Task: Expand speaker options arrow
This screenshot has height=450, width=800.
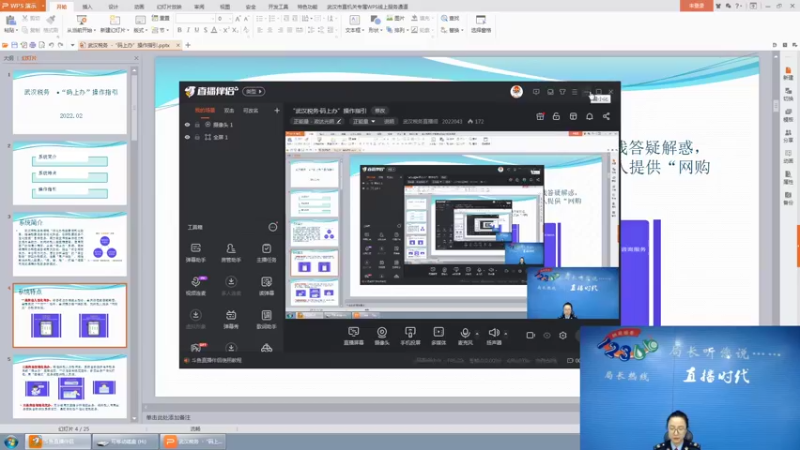Action: tap(506, 334)
